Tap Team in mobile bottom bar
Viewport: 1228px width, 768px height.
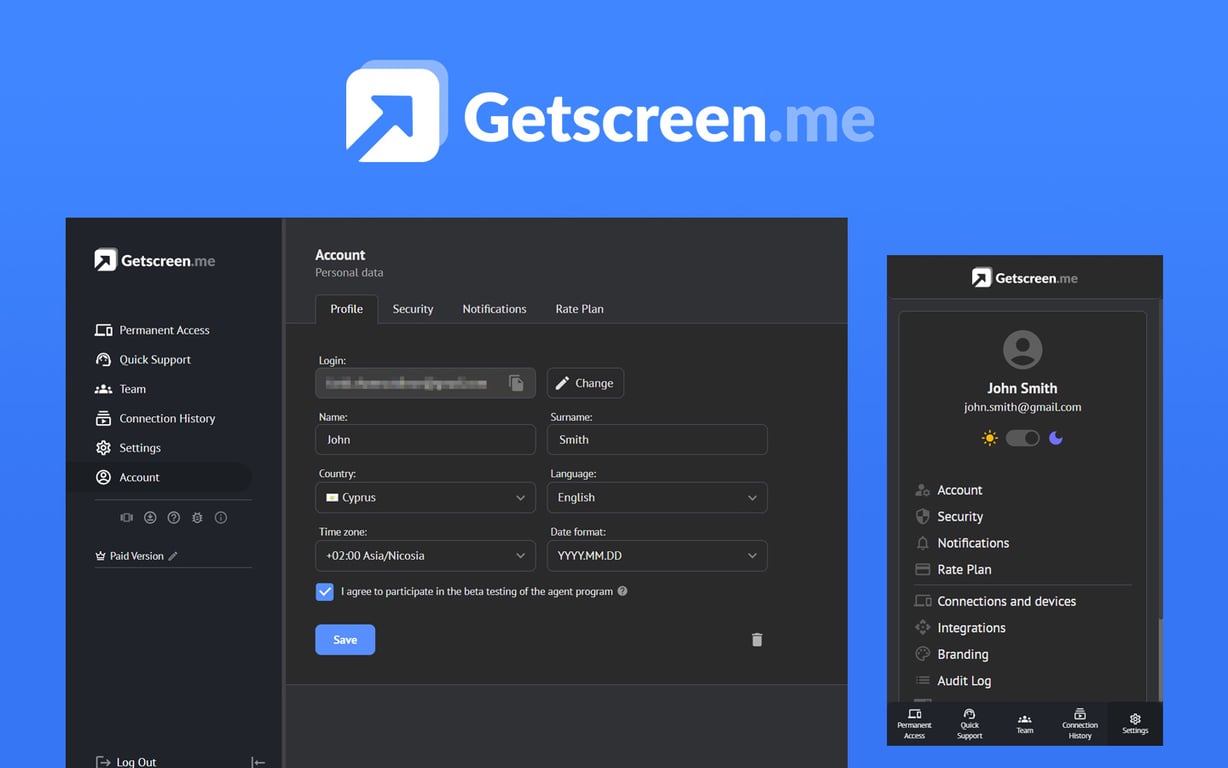(x=1025, y=724)
